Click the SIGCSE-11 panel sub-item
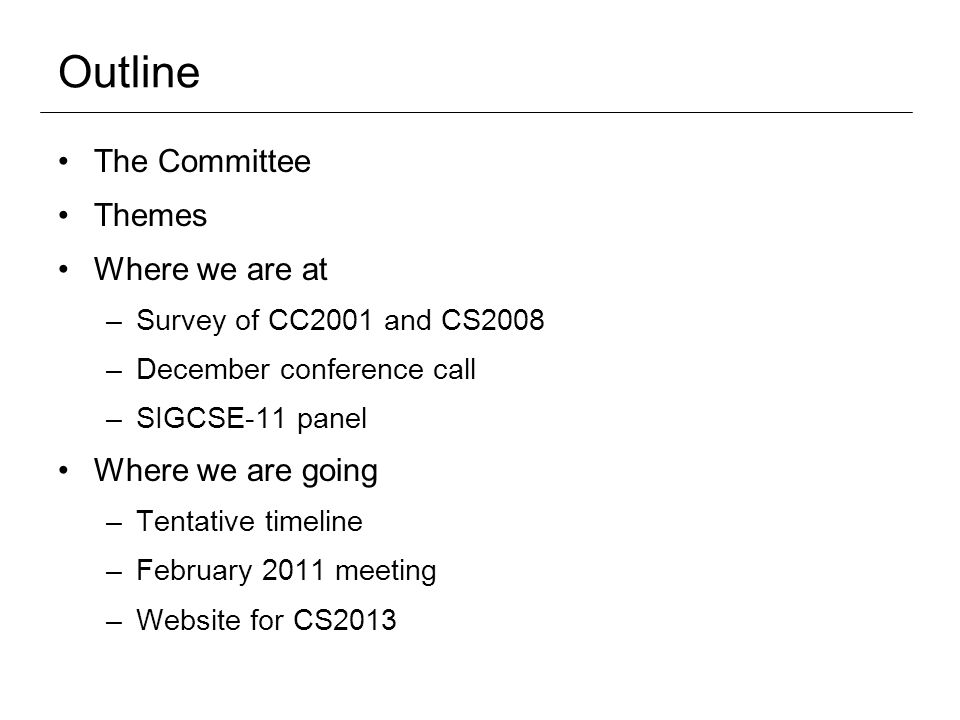Viewport: 960px width, 720px height. click(252, 419)
